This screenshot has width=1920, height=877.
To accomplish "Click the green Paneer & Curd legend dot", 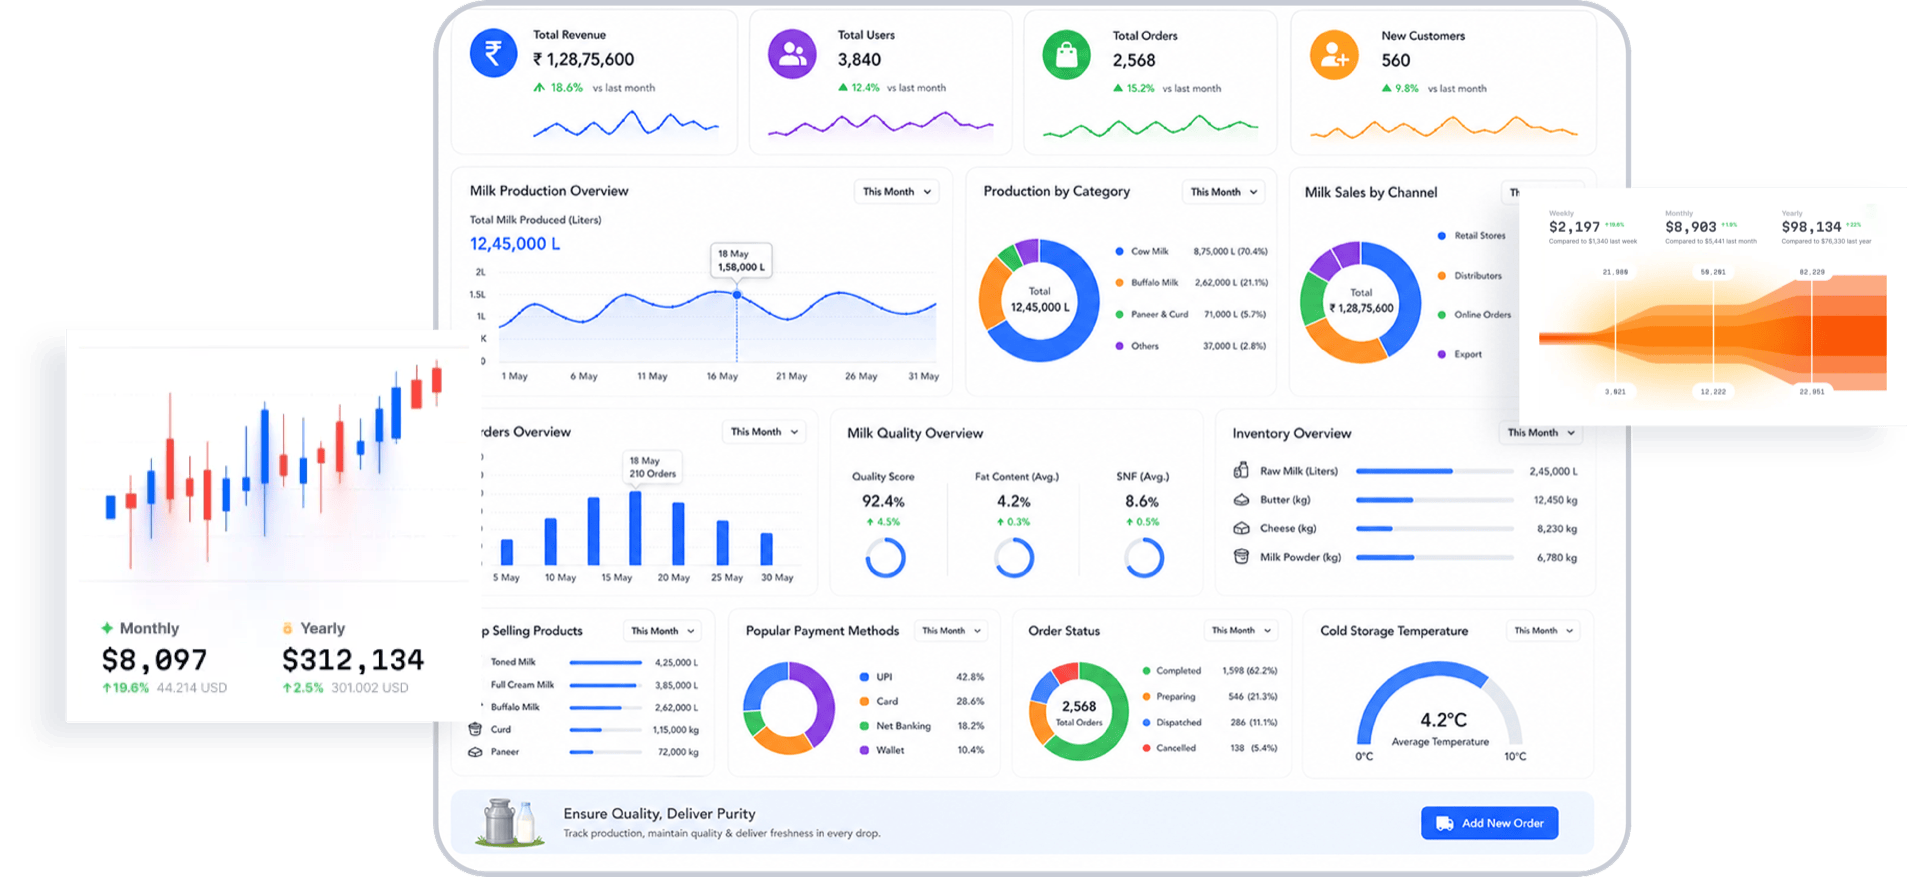I will (x=1120, y=314).
